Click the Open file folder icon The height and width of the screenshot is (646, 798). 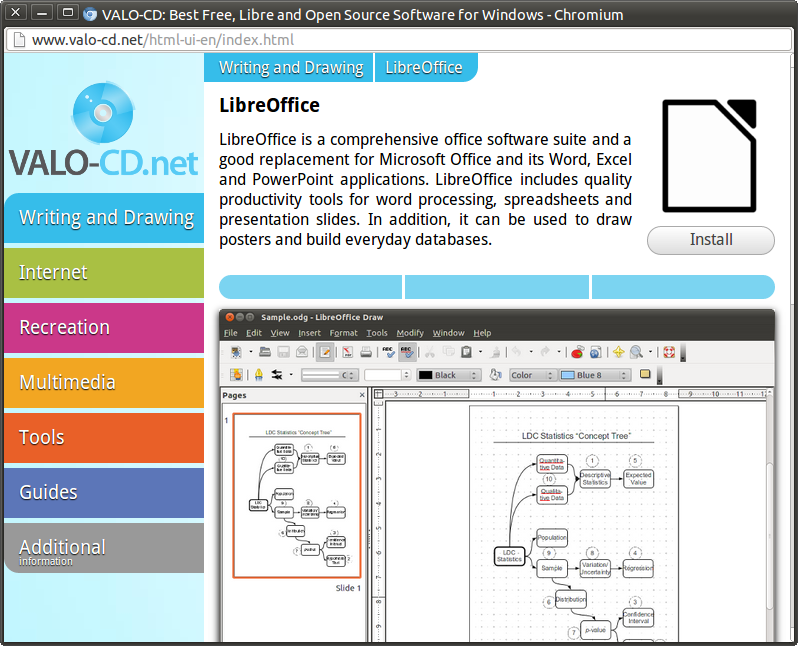point(265,352)
